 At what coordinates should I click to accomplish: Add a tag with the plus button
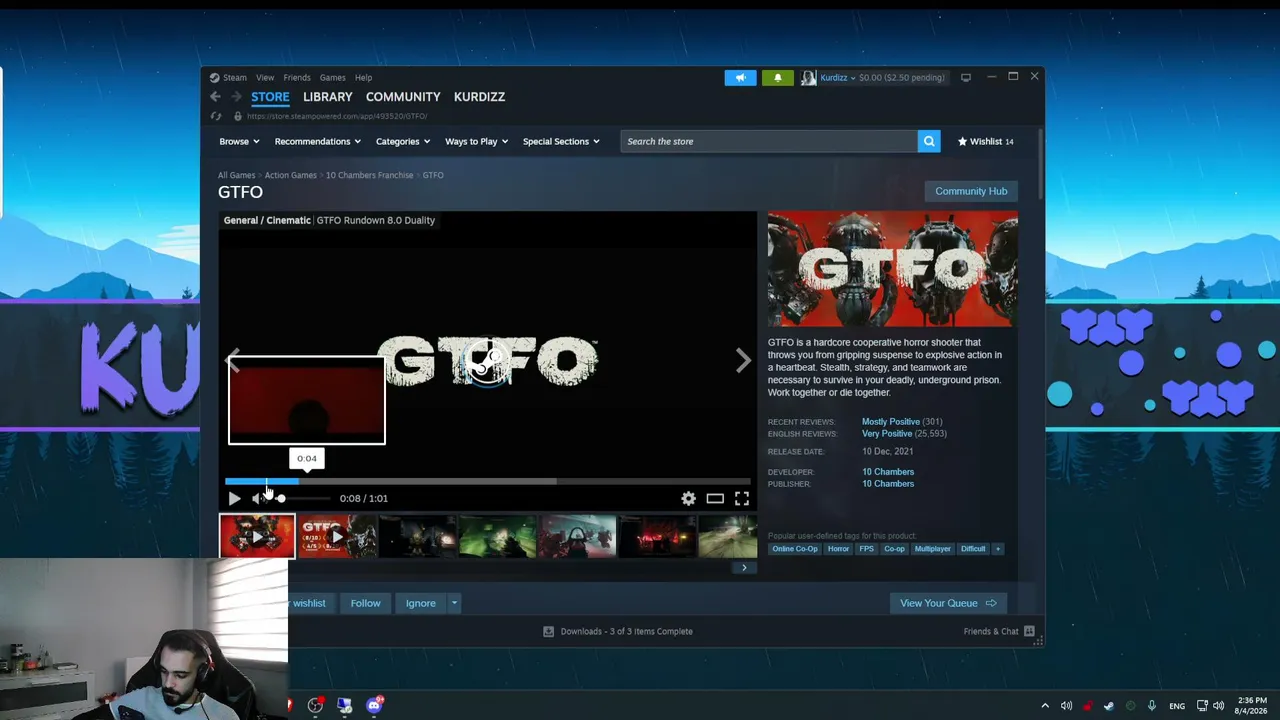[997, 549]
